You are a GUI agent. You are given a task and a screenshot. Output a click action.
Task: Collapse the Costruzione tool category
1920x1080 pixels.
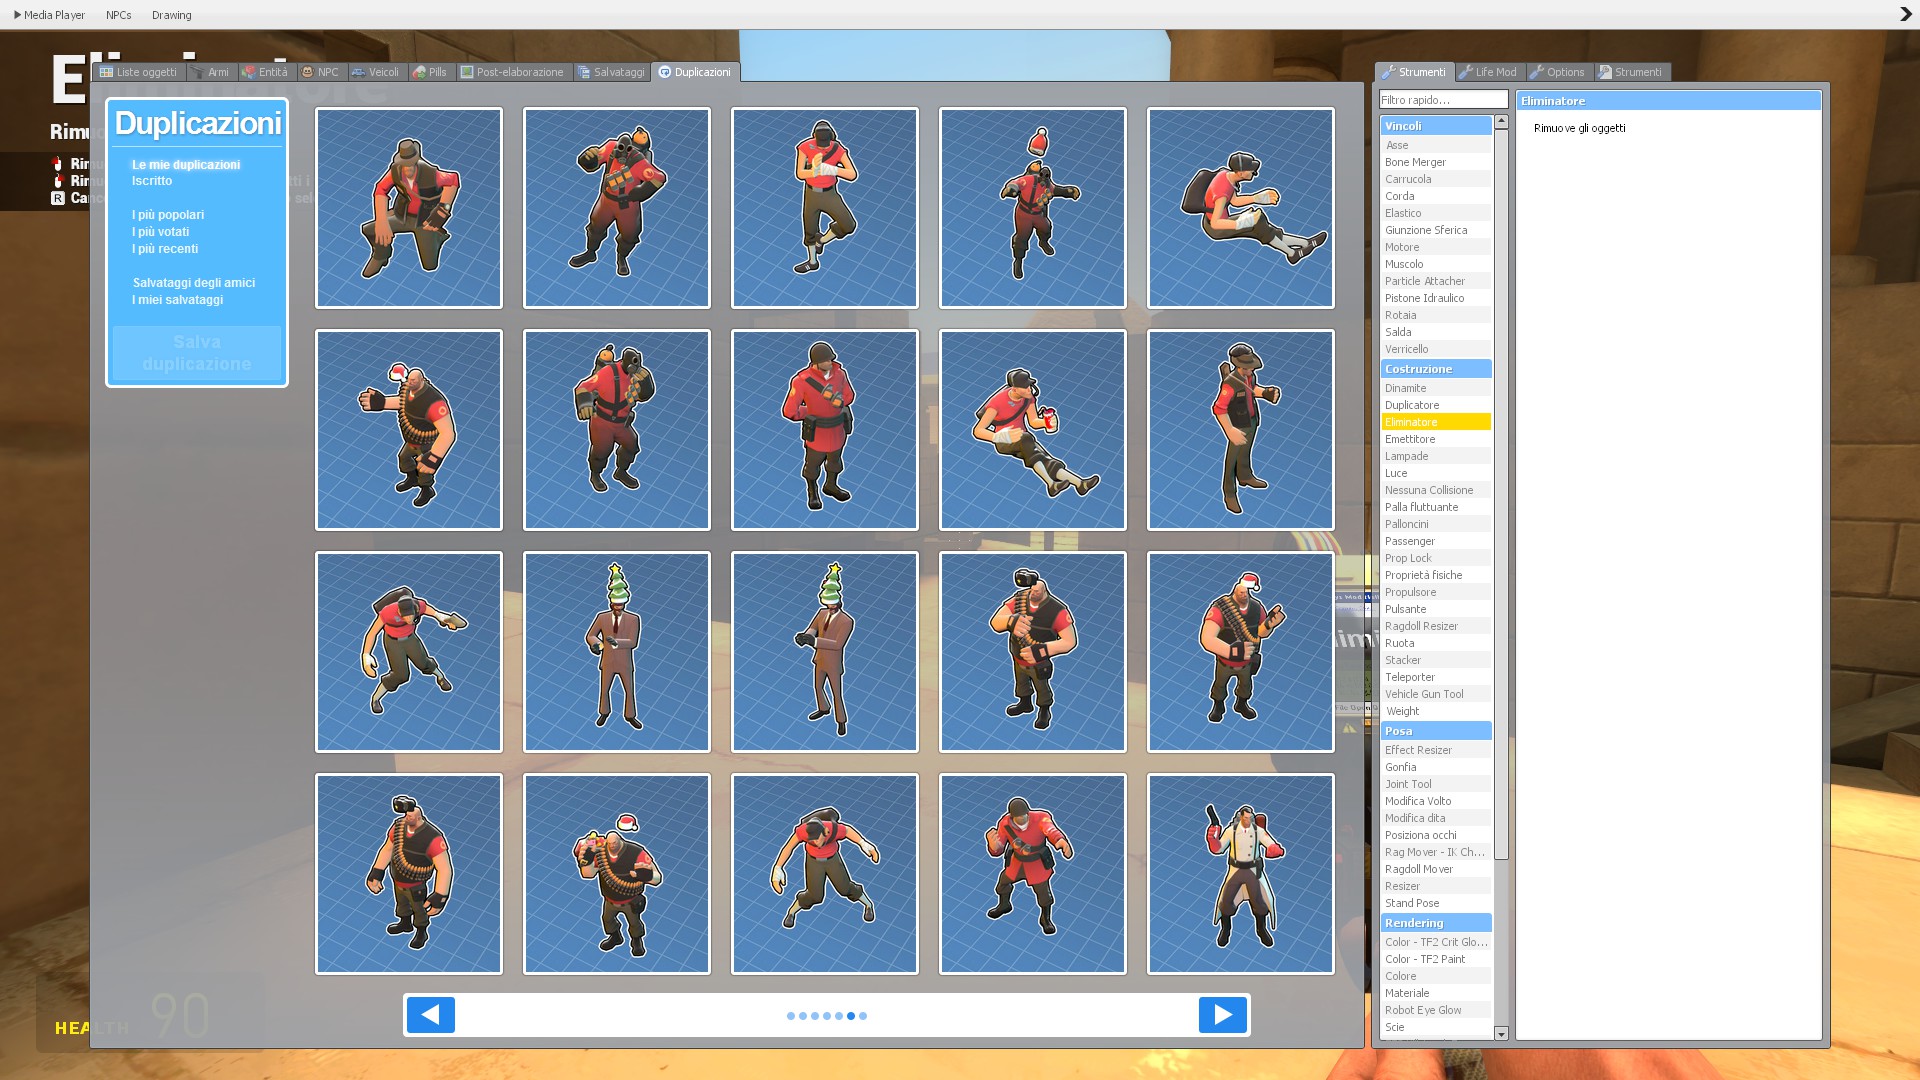click(1435, 369)
